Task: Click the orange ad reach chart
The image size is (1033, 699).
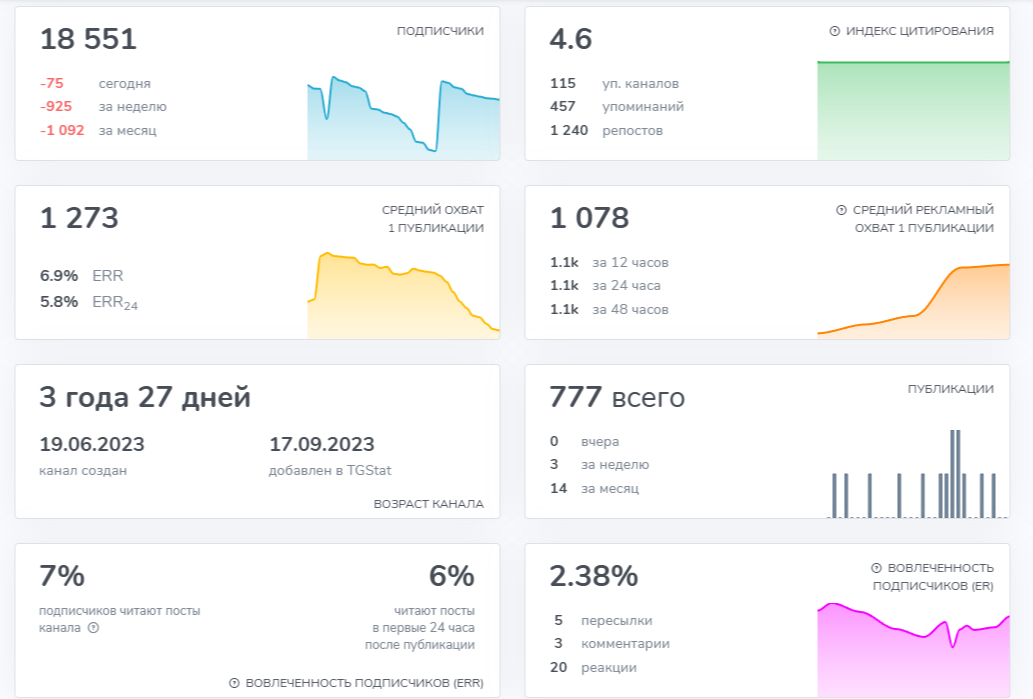Action: click(x=913, y=302)
